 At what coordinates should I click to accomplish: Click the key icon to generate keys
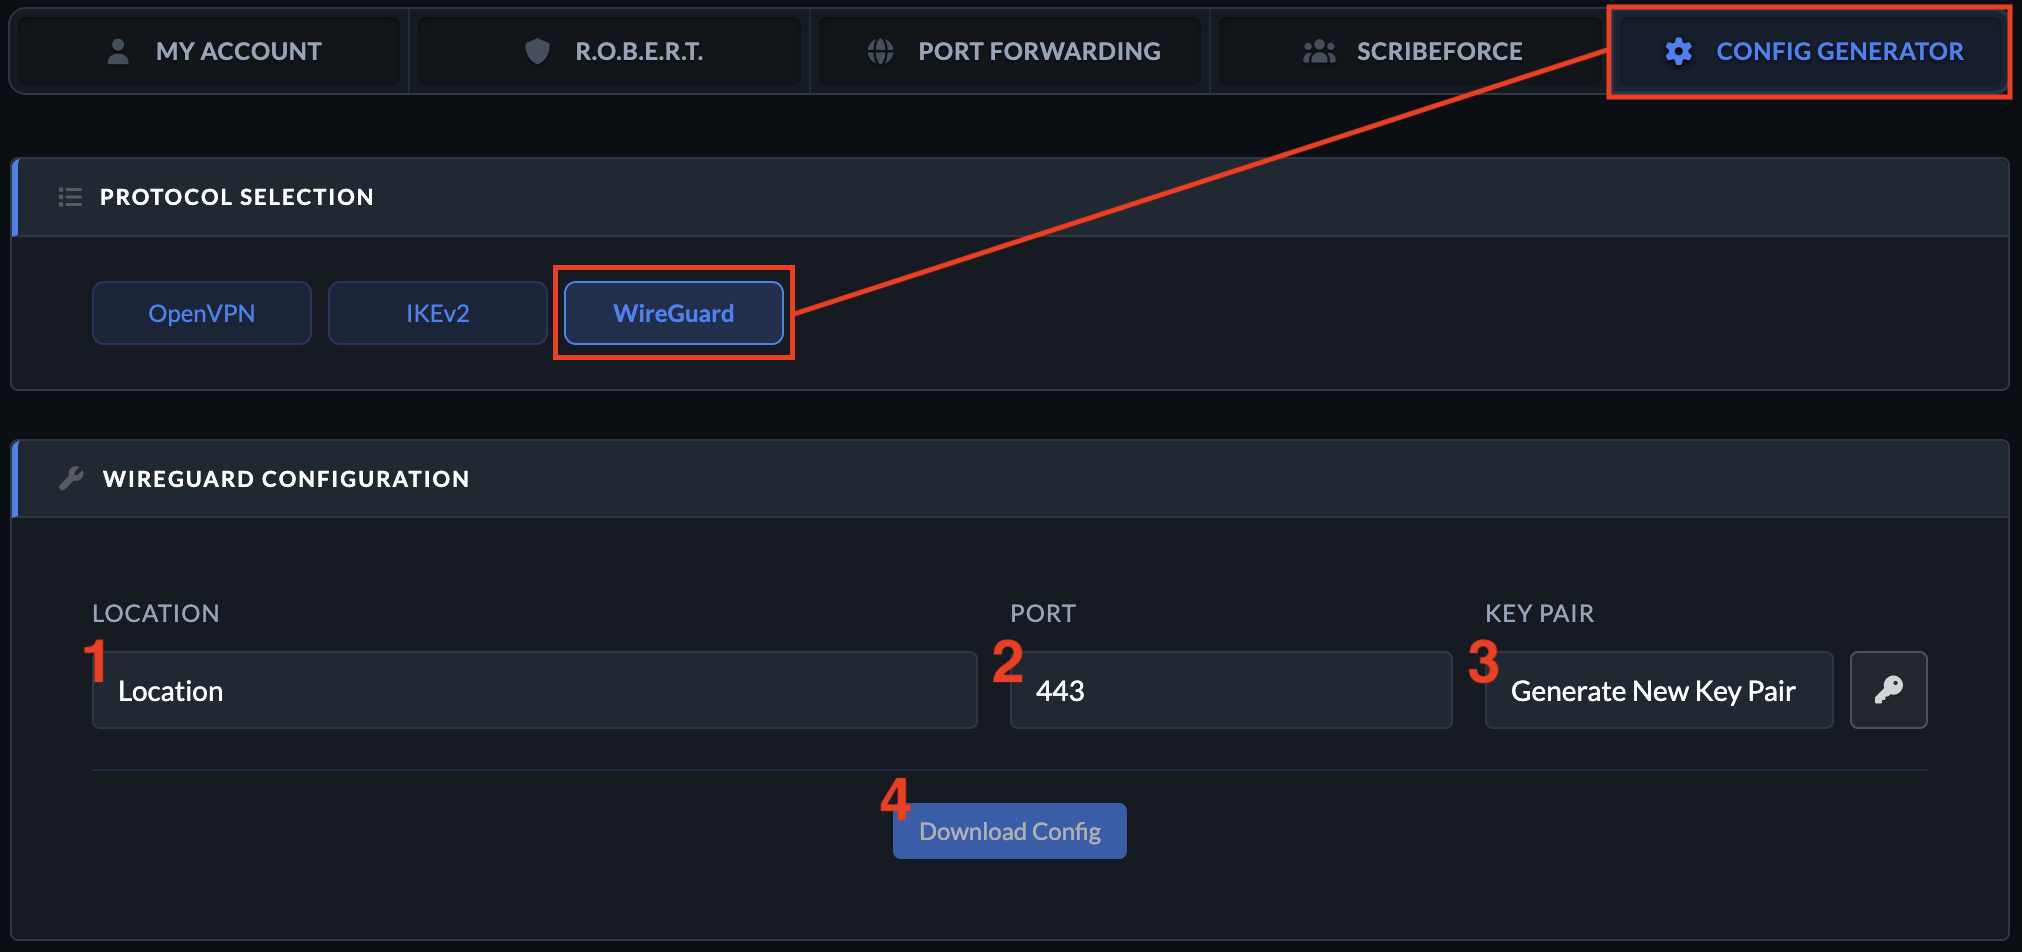(1887, 690)
